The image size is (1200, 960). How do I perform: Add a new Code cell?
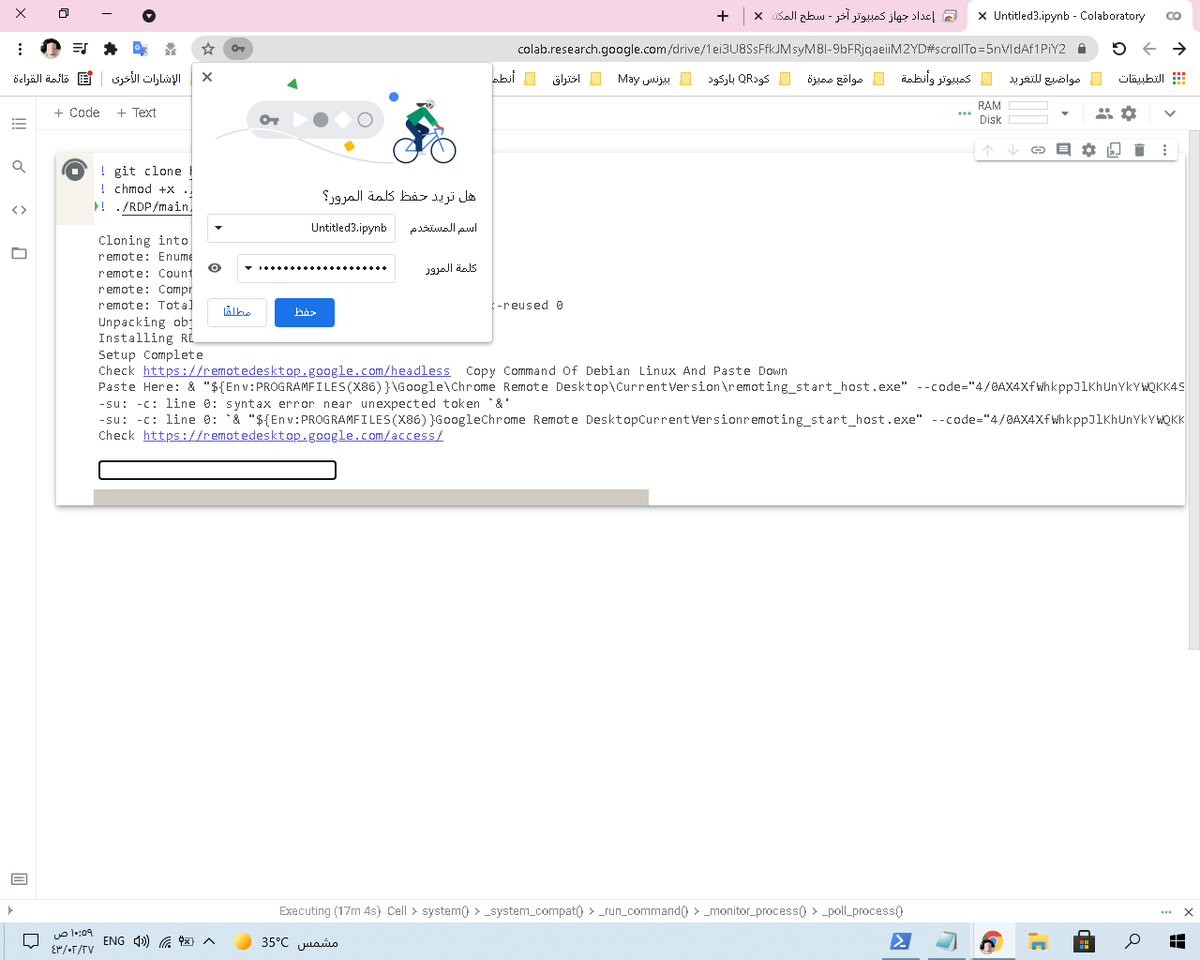(77, 113)
